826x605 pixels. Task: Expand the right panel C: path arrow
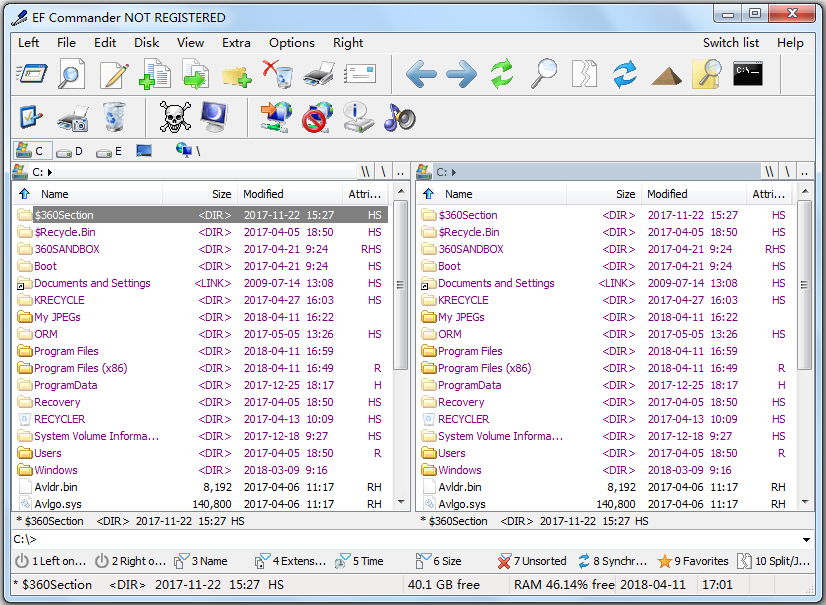[454, 172]
